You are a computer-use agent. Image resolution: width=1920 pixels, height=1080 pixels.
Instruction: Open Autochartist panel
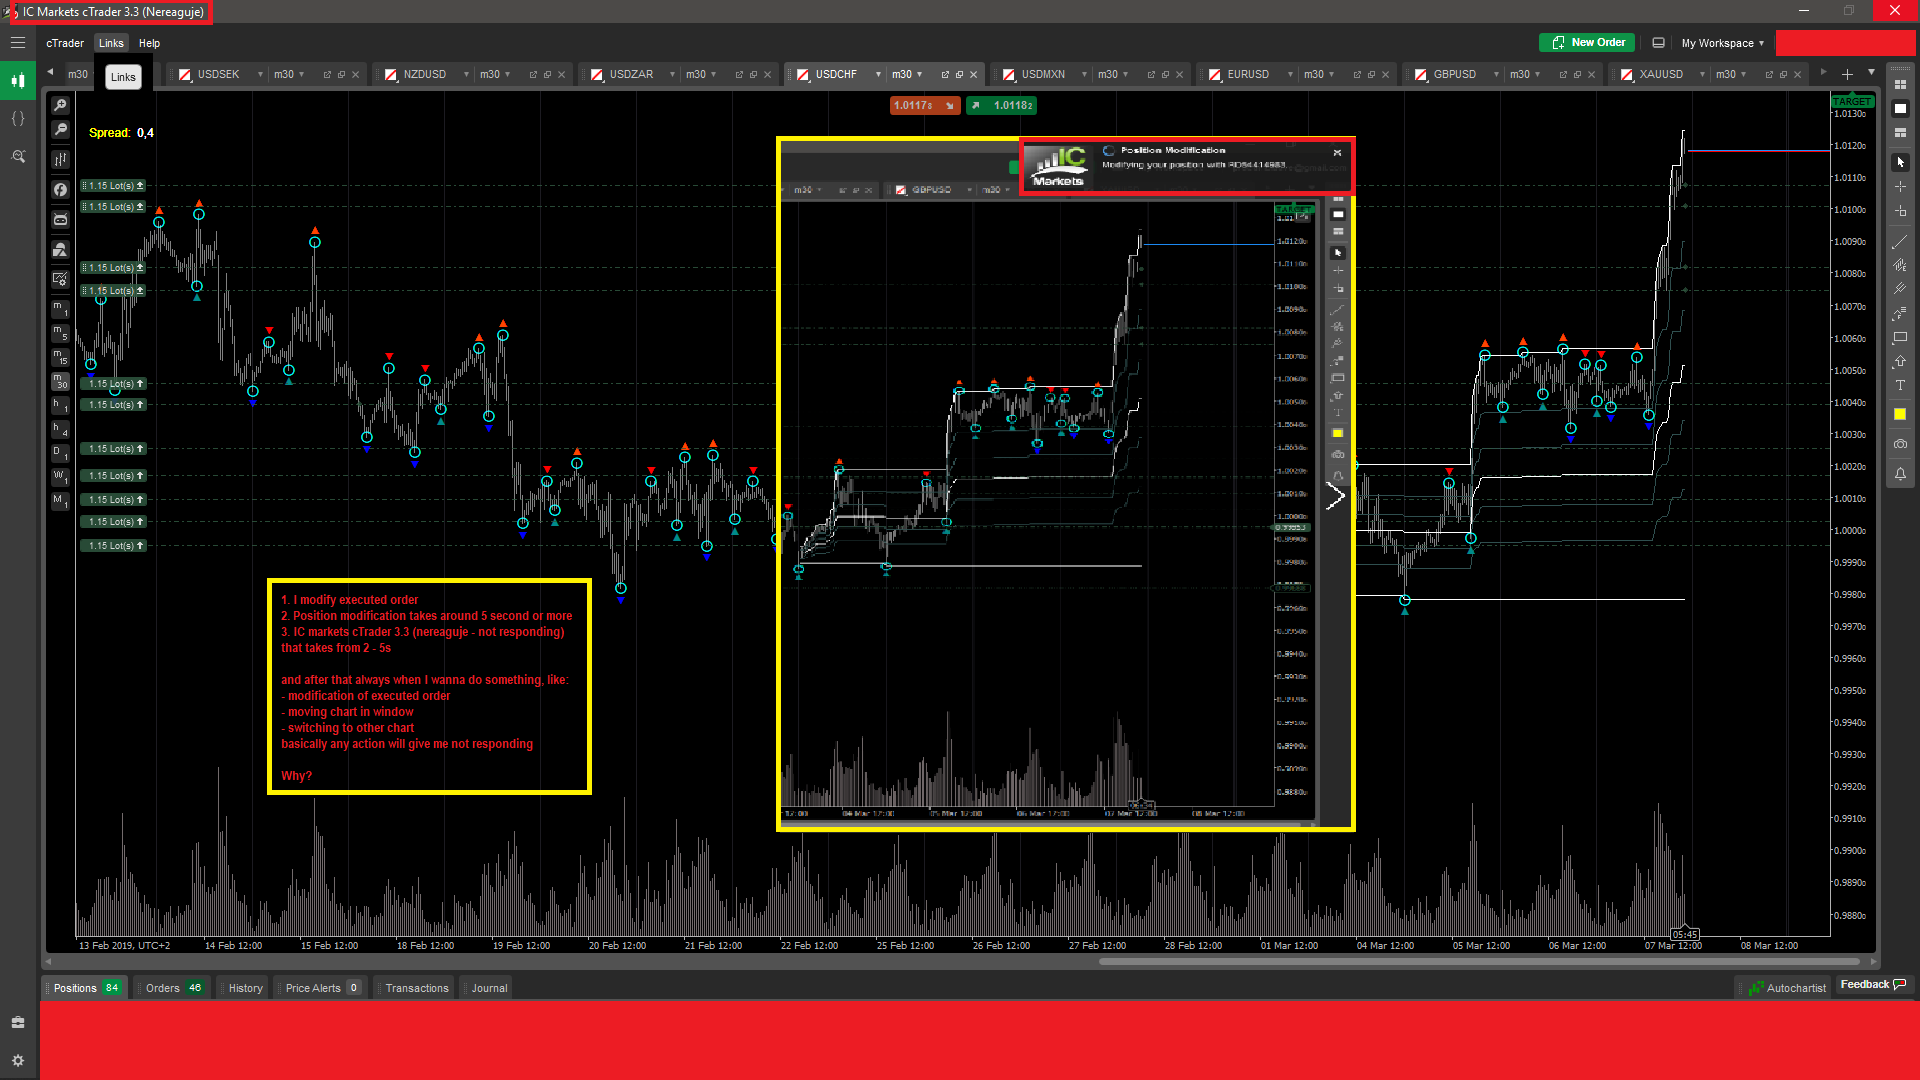pyautogui.click(x=1786, y=988)
